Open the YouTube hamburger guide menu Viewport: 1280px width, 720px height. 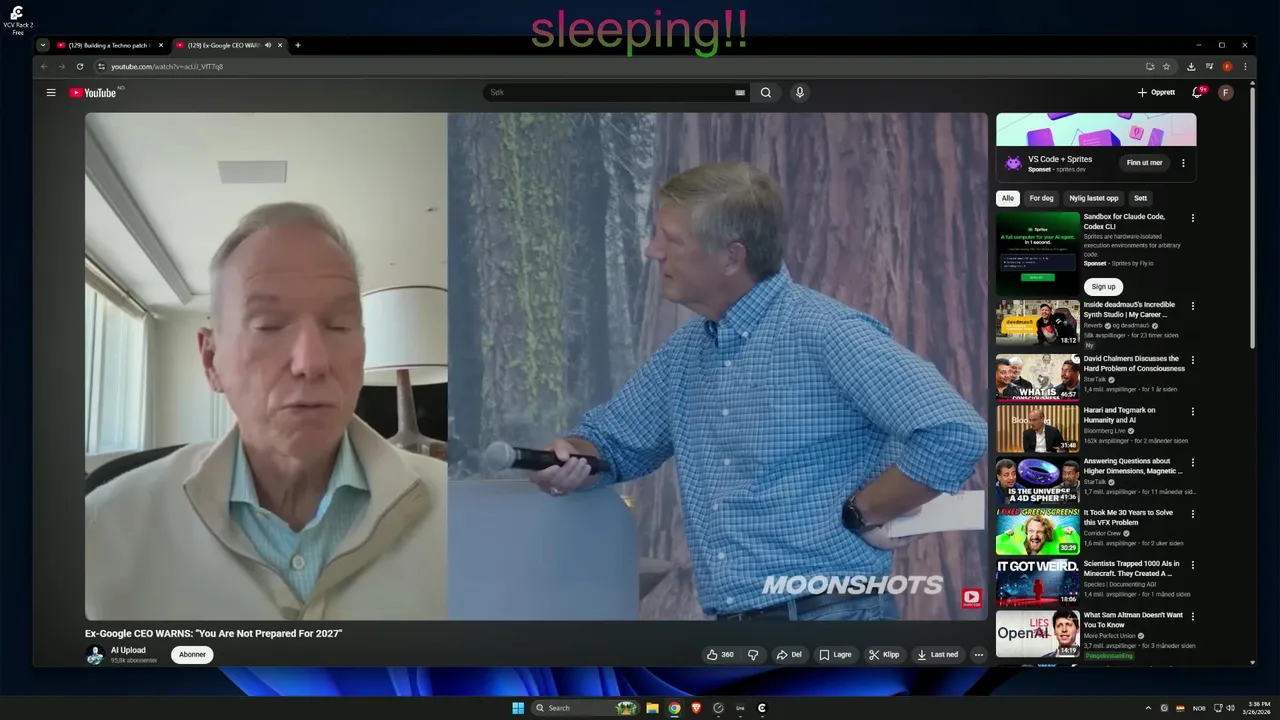tap(51, 92)
